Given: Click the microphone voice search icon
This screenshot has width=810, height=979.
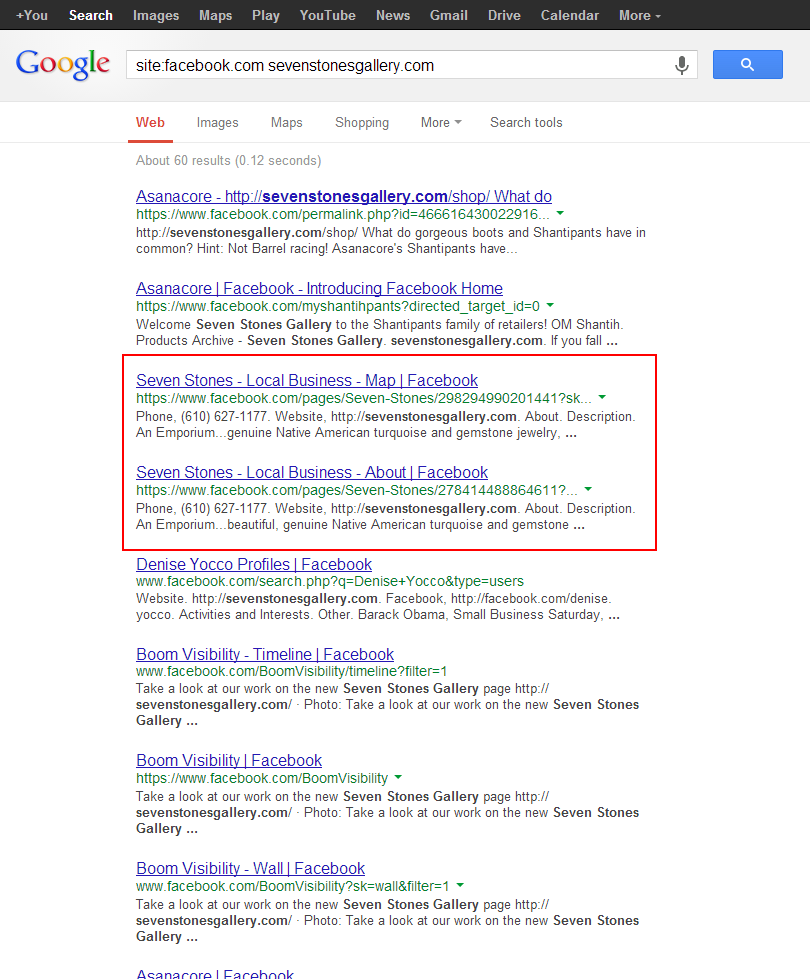Looking at the screenshot, I should click(681, 65).
